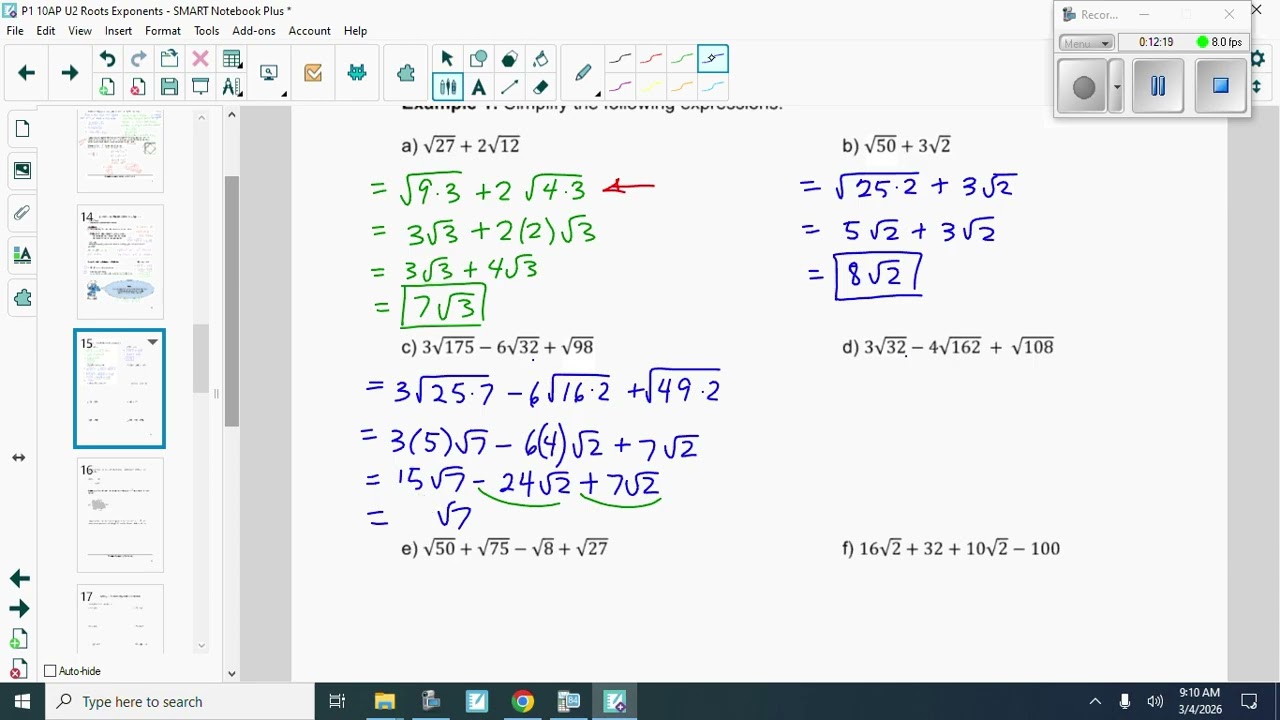Save the notebook file
This screenshot has height=720, width=1280.
[169, 87]
